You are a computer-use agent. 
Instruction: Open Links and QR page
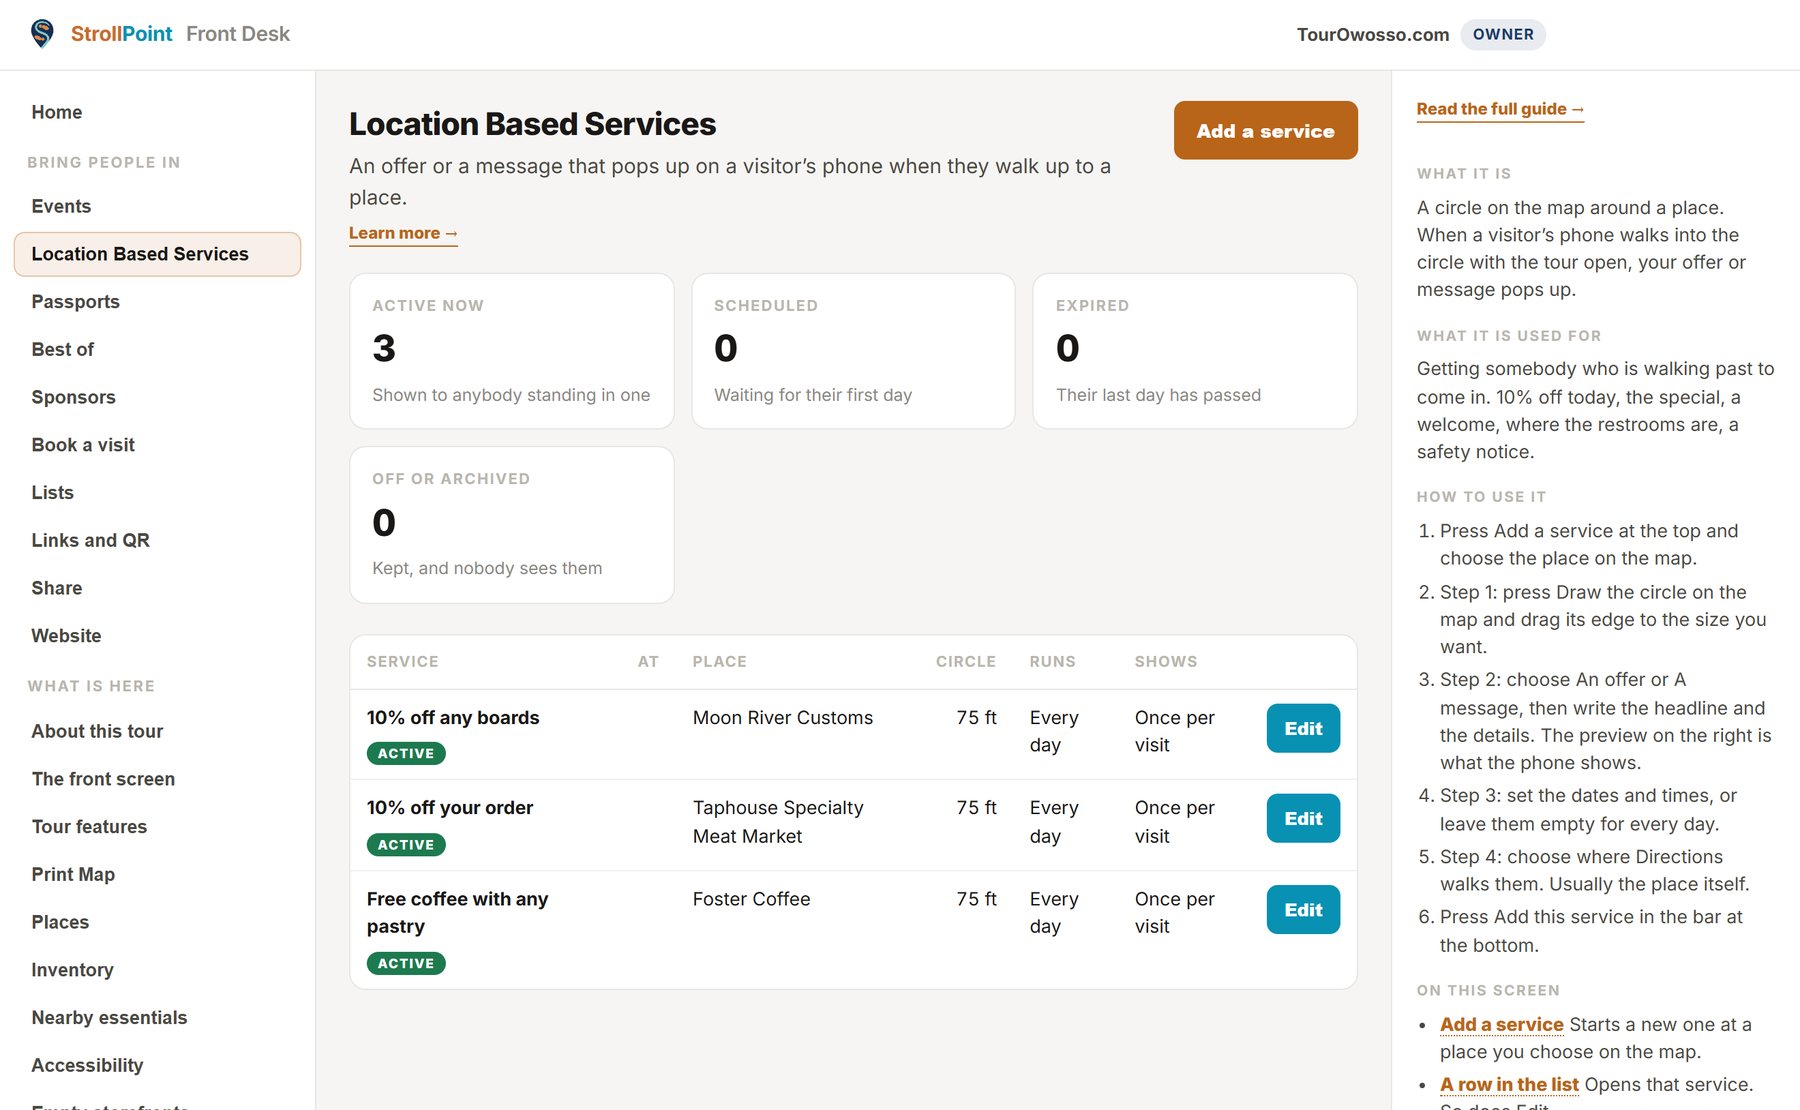[90, 540]
